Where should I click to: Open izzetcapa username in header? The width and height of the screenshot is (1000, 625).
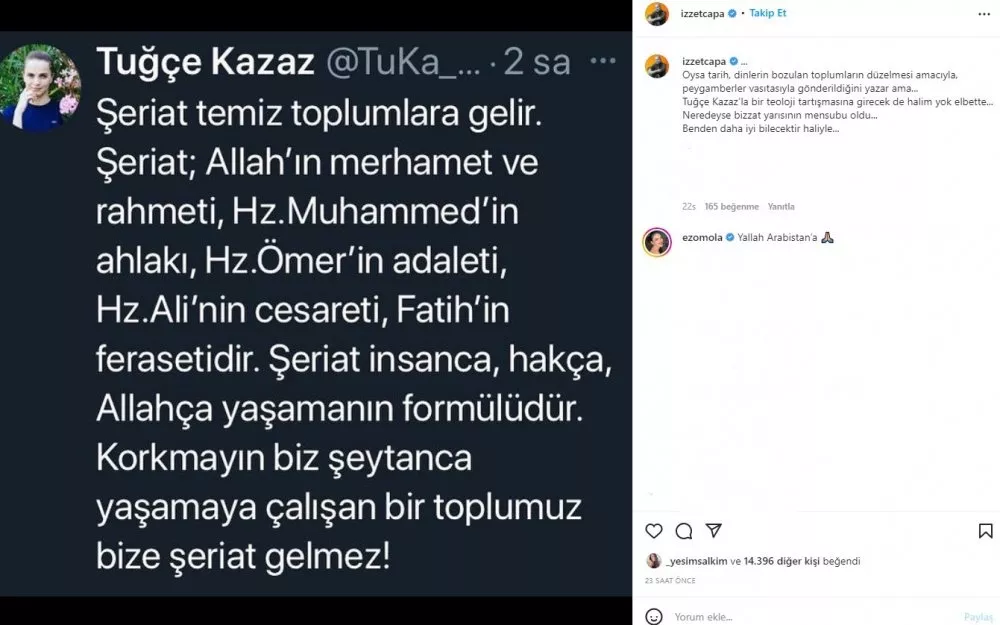(x=702, y=13)
